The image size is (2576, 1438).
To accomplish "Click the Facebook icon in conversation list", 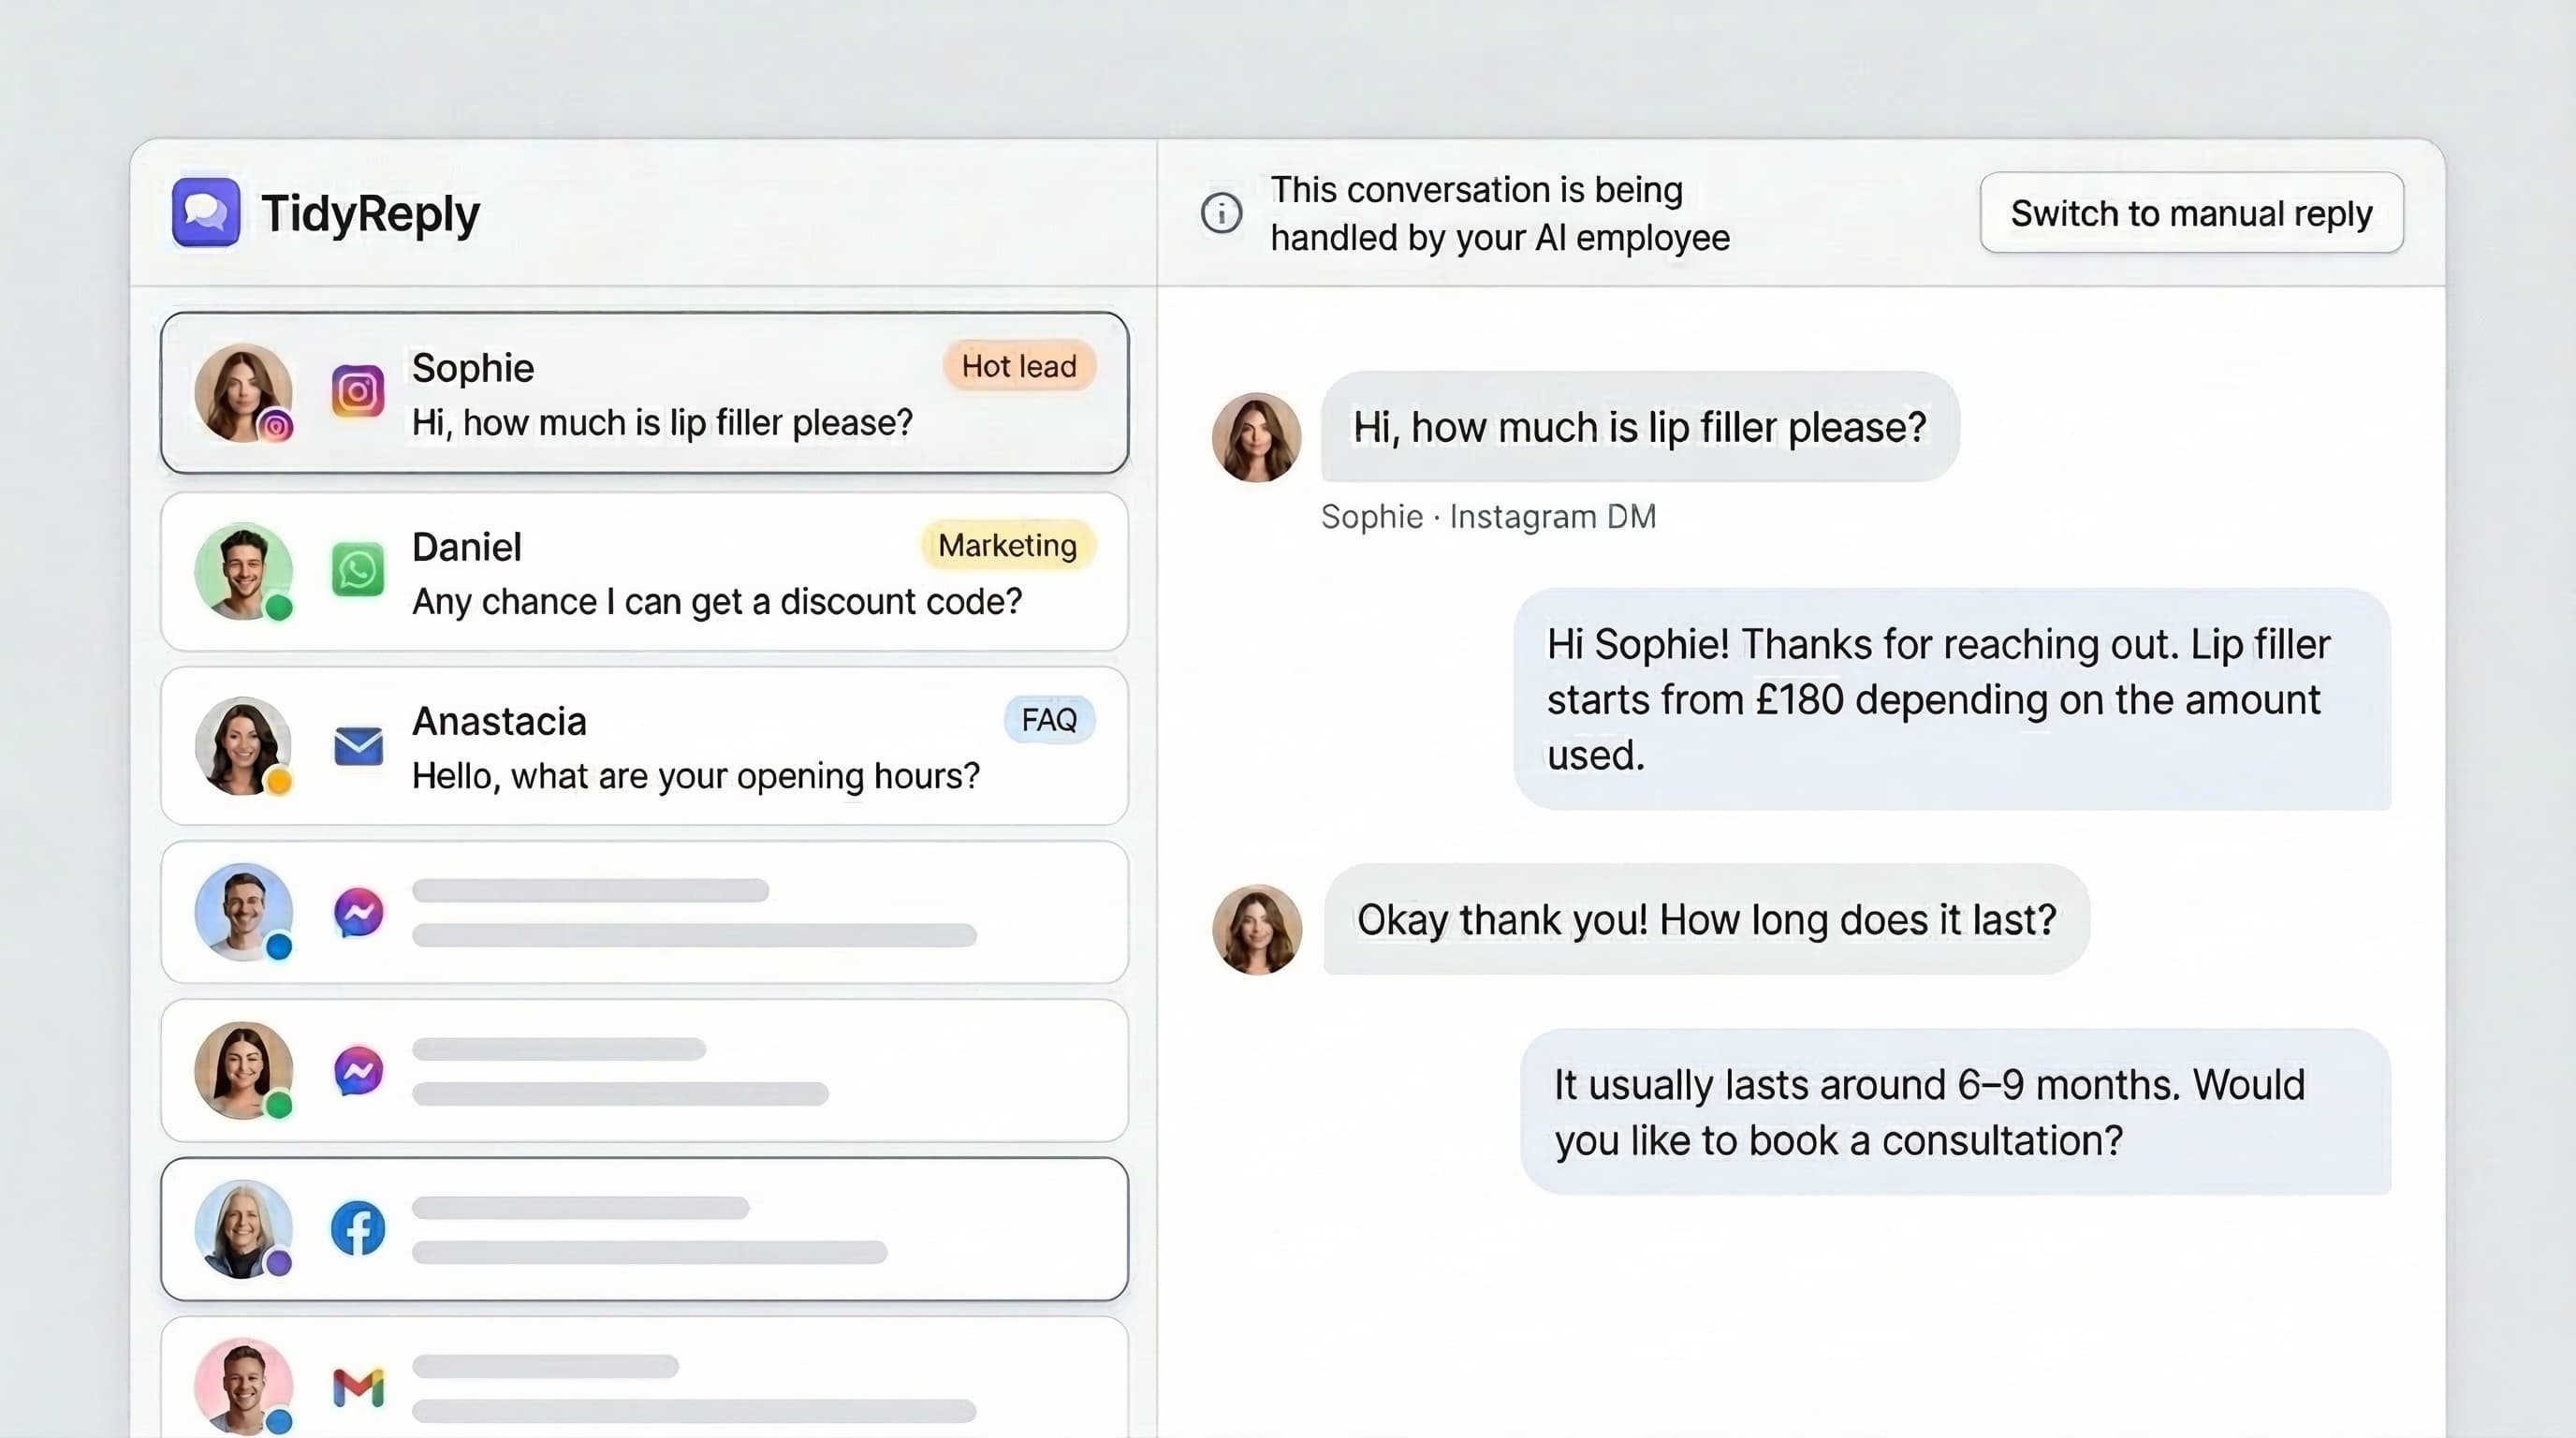I will pyautogui.click(x=358, y=1229).
